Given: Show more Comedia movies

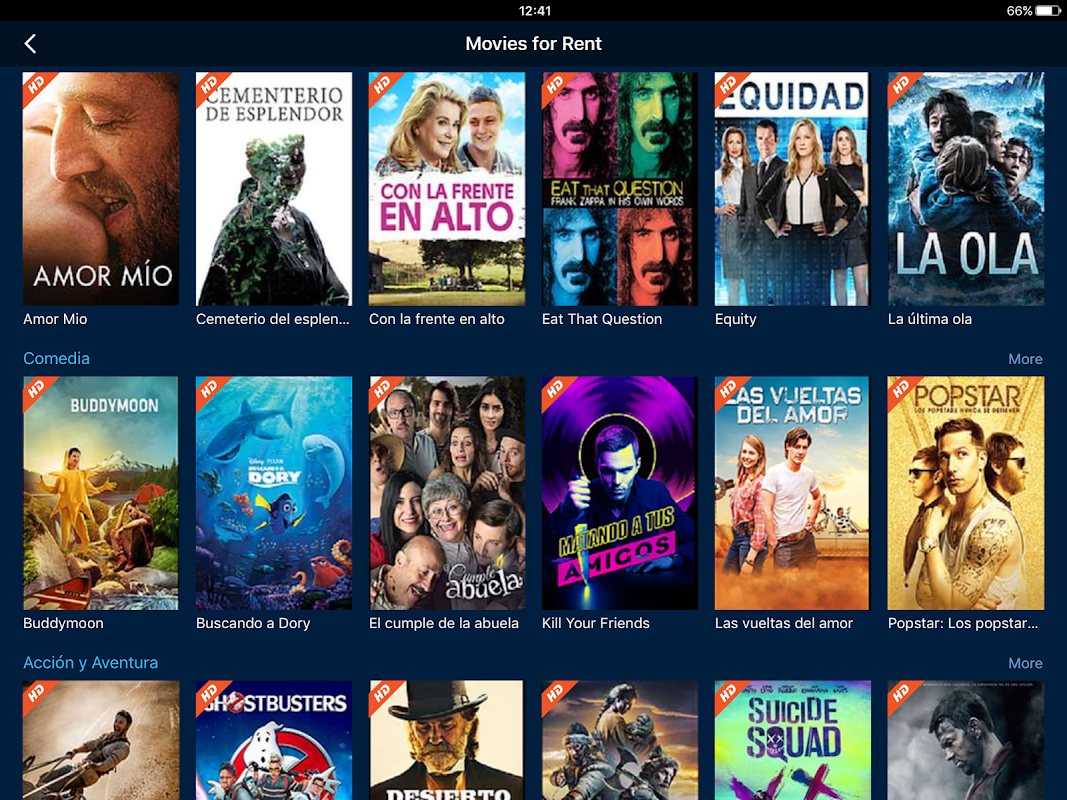Looking at the screenshot, I should pos(1025,359).
